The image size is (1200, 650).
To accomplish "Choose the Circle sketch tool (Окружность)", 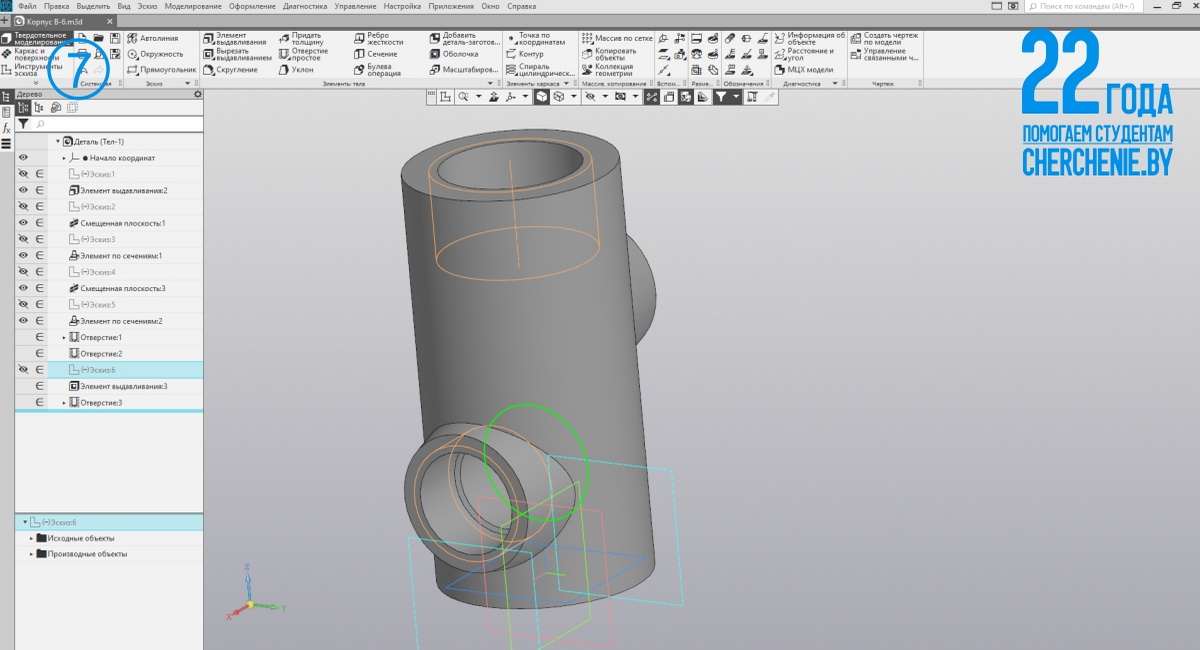I will [x=160, y=54].
